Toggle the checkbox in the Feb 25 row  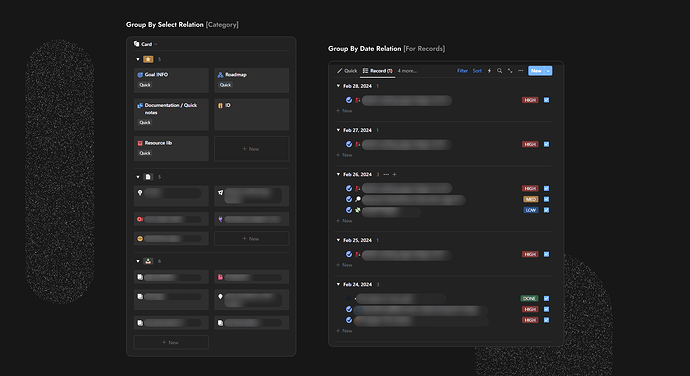pyautogui.click(x=547, y=254)
